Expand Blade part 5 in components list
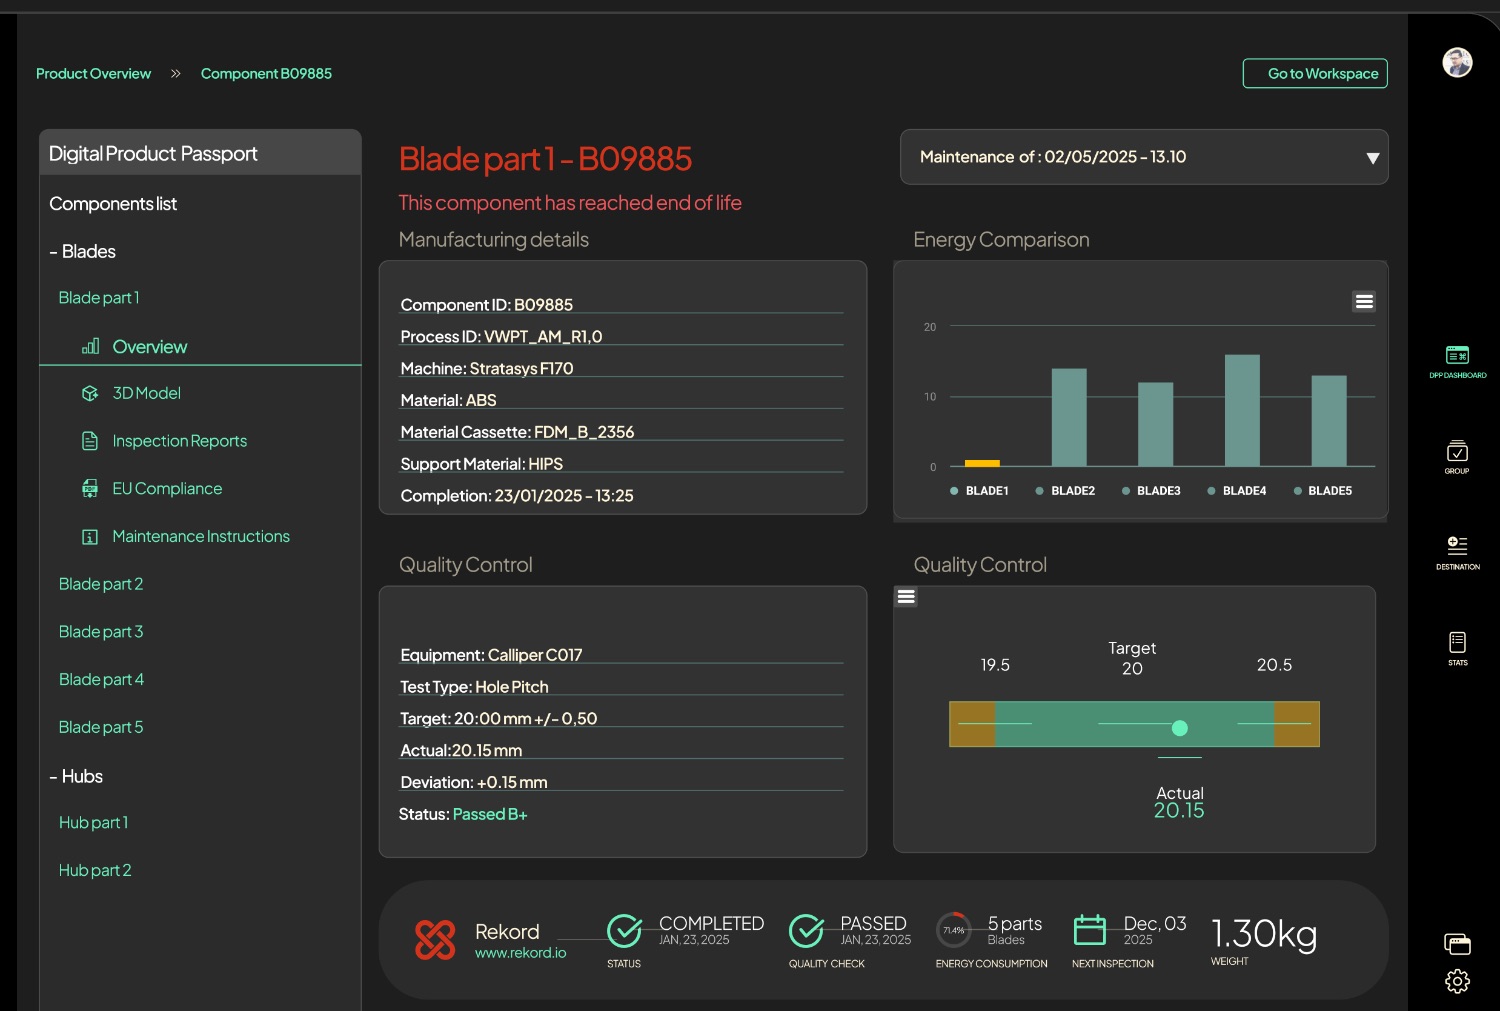Screen dimensions: 1500x1011 pyautogui.click(x=101, y=728)
